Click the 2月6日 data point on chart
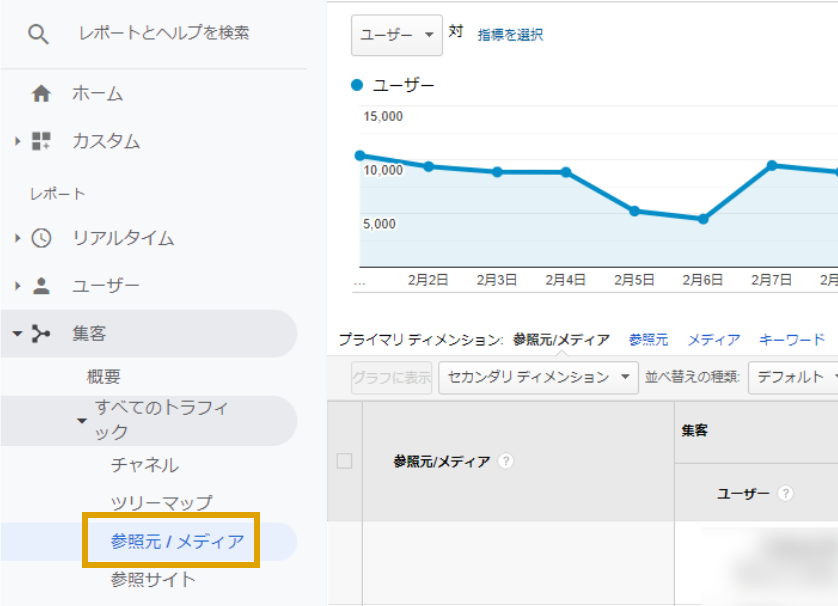 click(703, 219)
